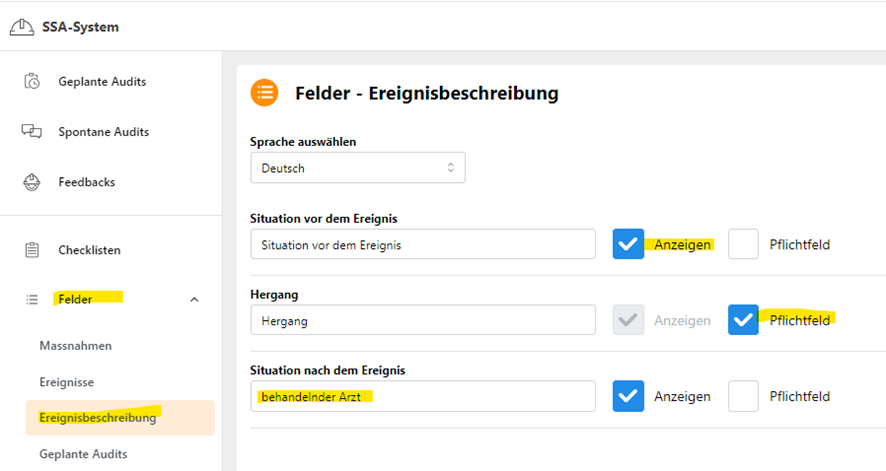Open the Ereignisse submenu item
The height and width of the screenshot is (471, 886).
point(67,382)
